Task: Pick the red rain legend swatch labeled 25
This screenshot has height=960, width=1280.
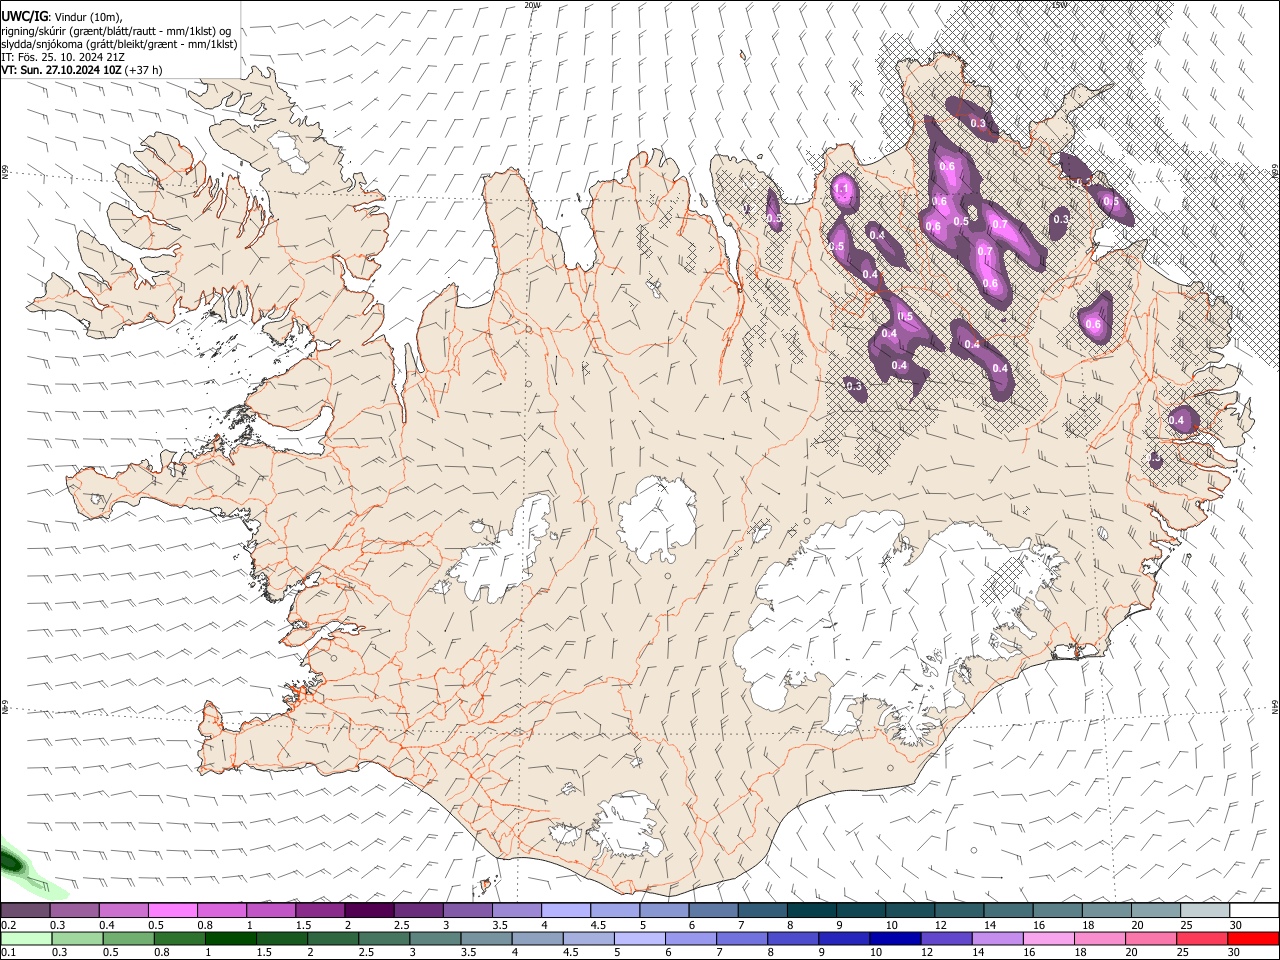Action: click(x=1201, y=938)
